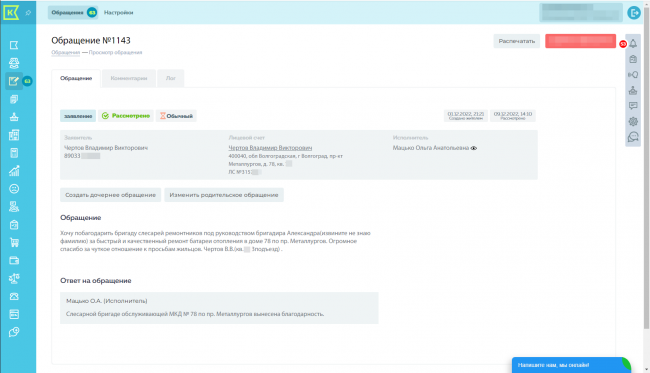The height and width of the screenshot is (373, 650).
Task: Open the clipboard icon in right panel
Action: (x=633, y=59)
